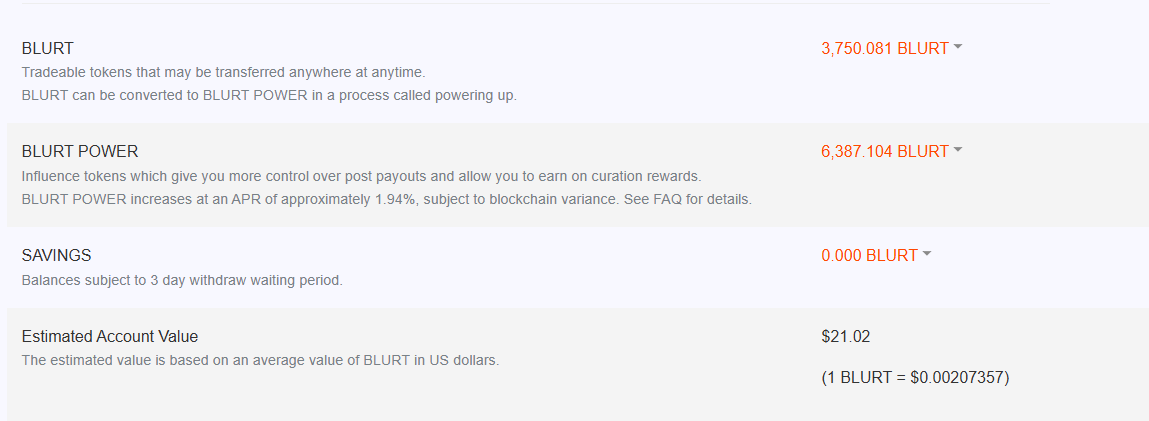This screenshot has width=1149, height=421.
Task: Click the 3 day withdraw waiting period note
Action: (x=182, y=280)
